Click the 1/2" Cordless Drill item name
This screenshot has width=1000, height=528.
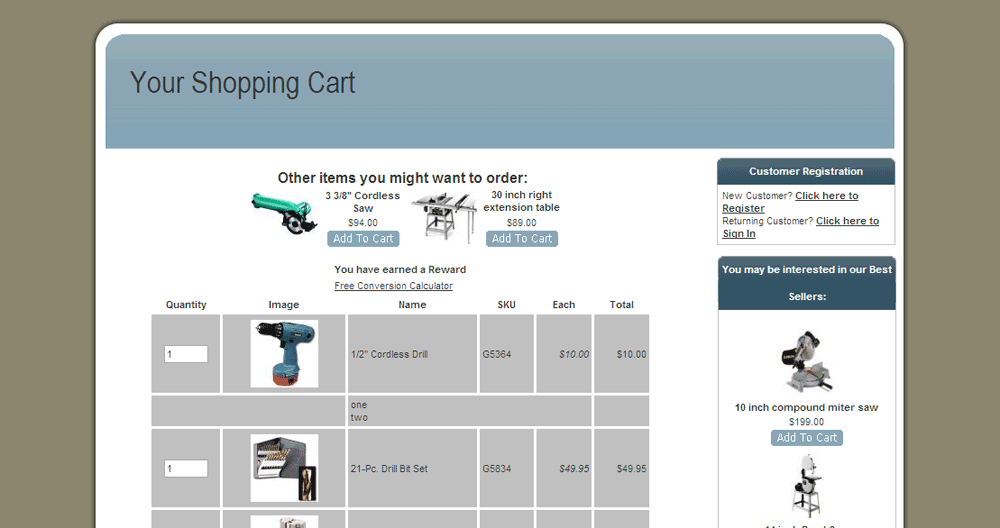(x=389, y=354)
